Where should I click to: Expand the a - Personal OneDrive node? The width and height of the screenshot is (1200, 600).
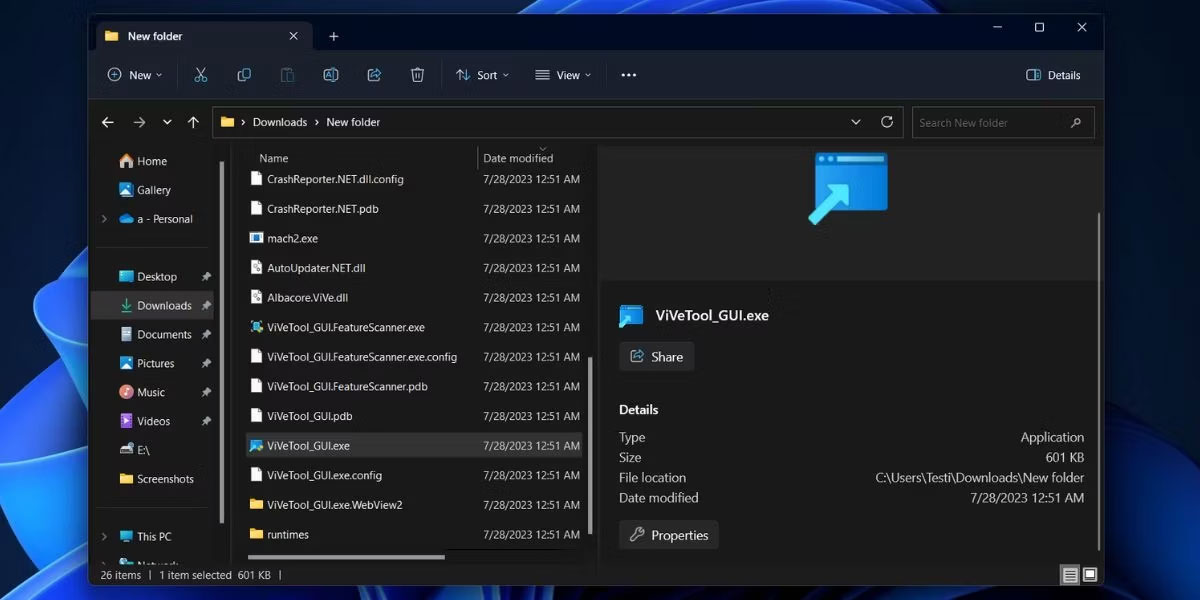tap(104, 219)
